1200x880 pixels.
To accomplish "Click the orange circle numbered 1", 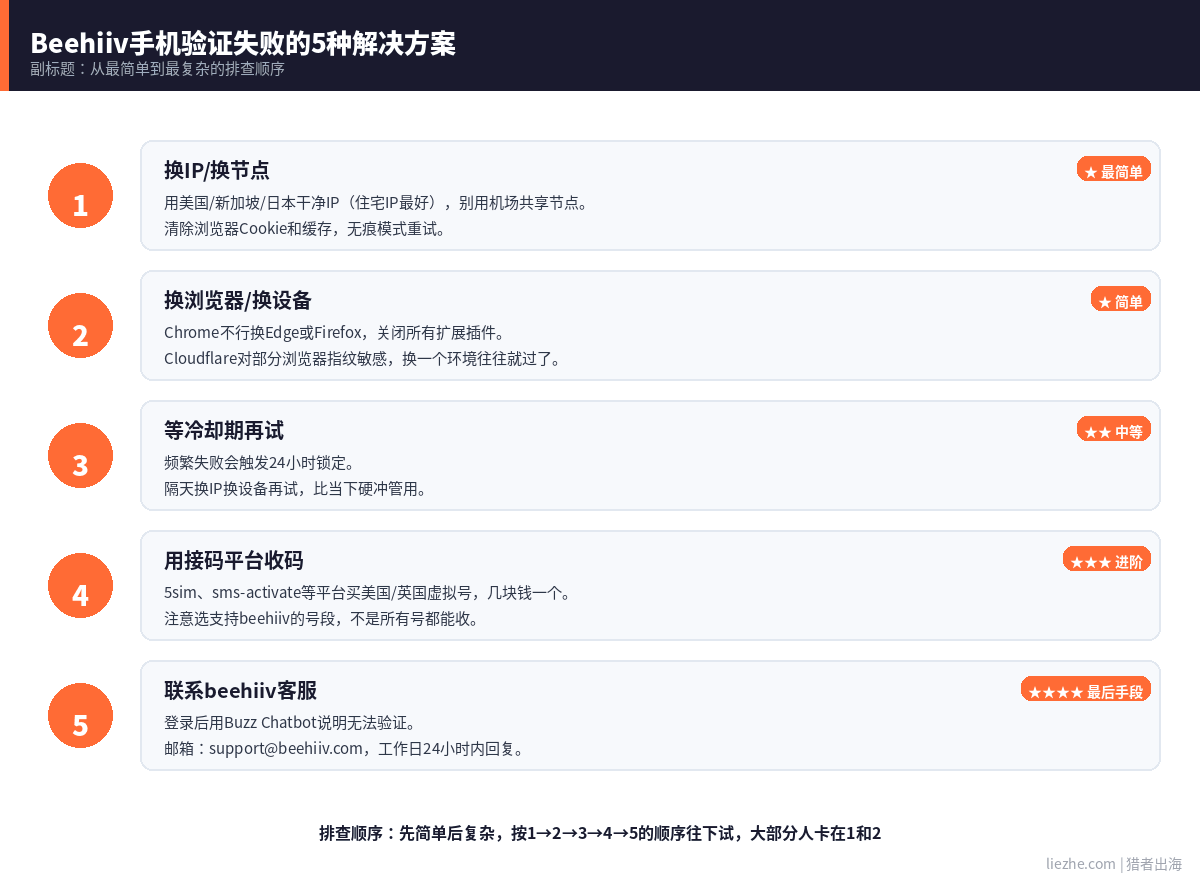I will coord(80,195).
